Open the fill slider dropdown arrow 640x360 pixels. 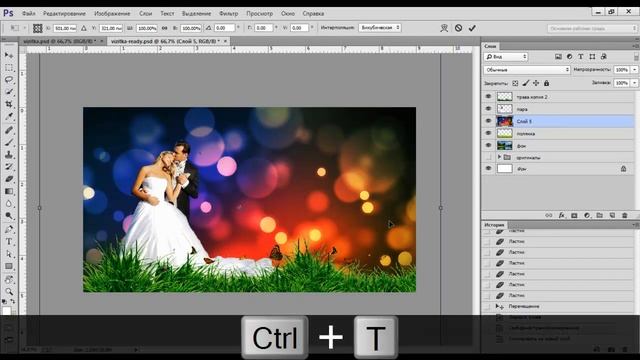[x=634, y=83]
